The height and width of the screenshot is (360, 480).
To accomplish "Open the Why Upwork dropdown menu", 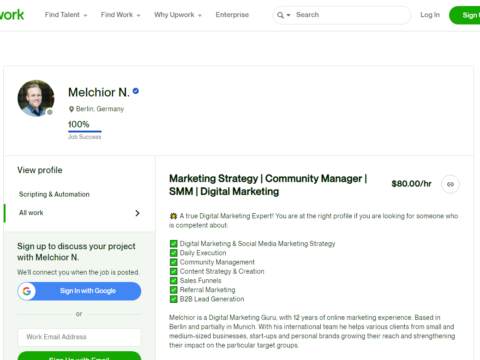I will click(x=178, y=15).
